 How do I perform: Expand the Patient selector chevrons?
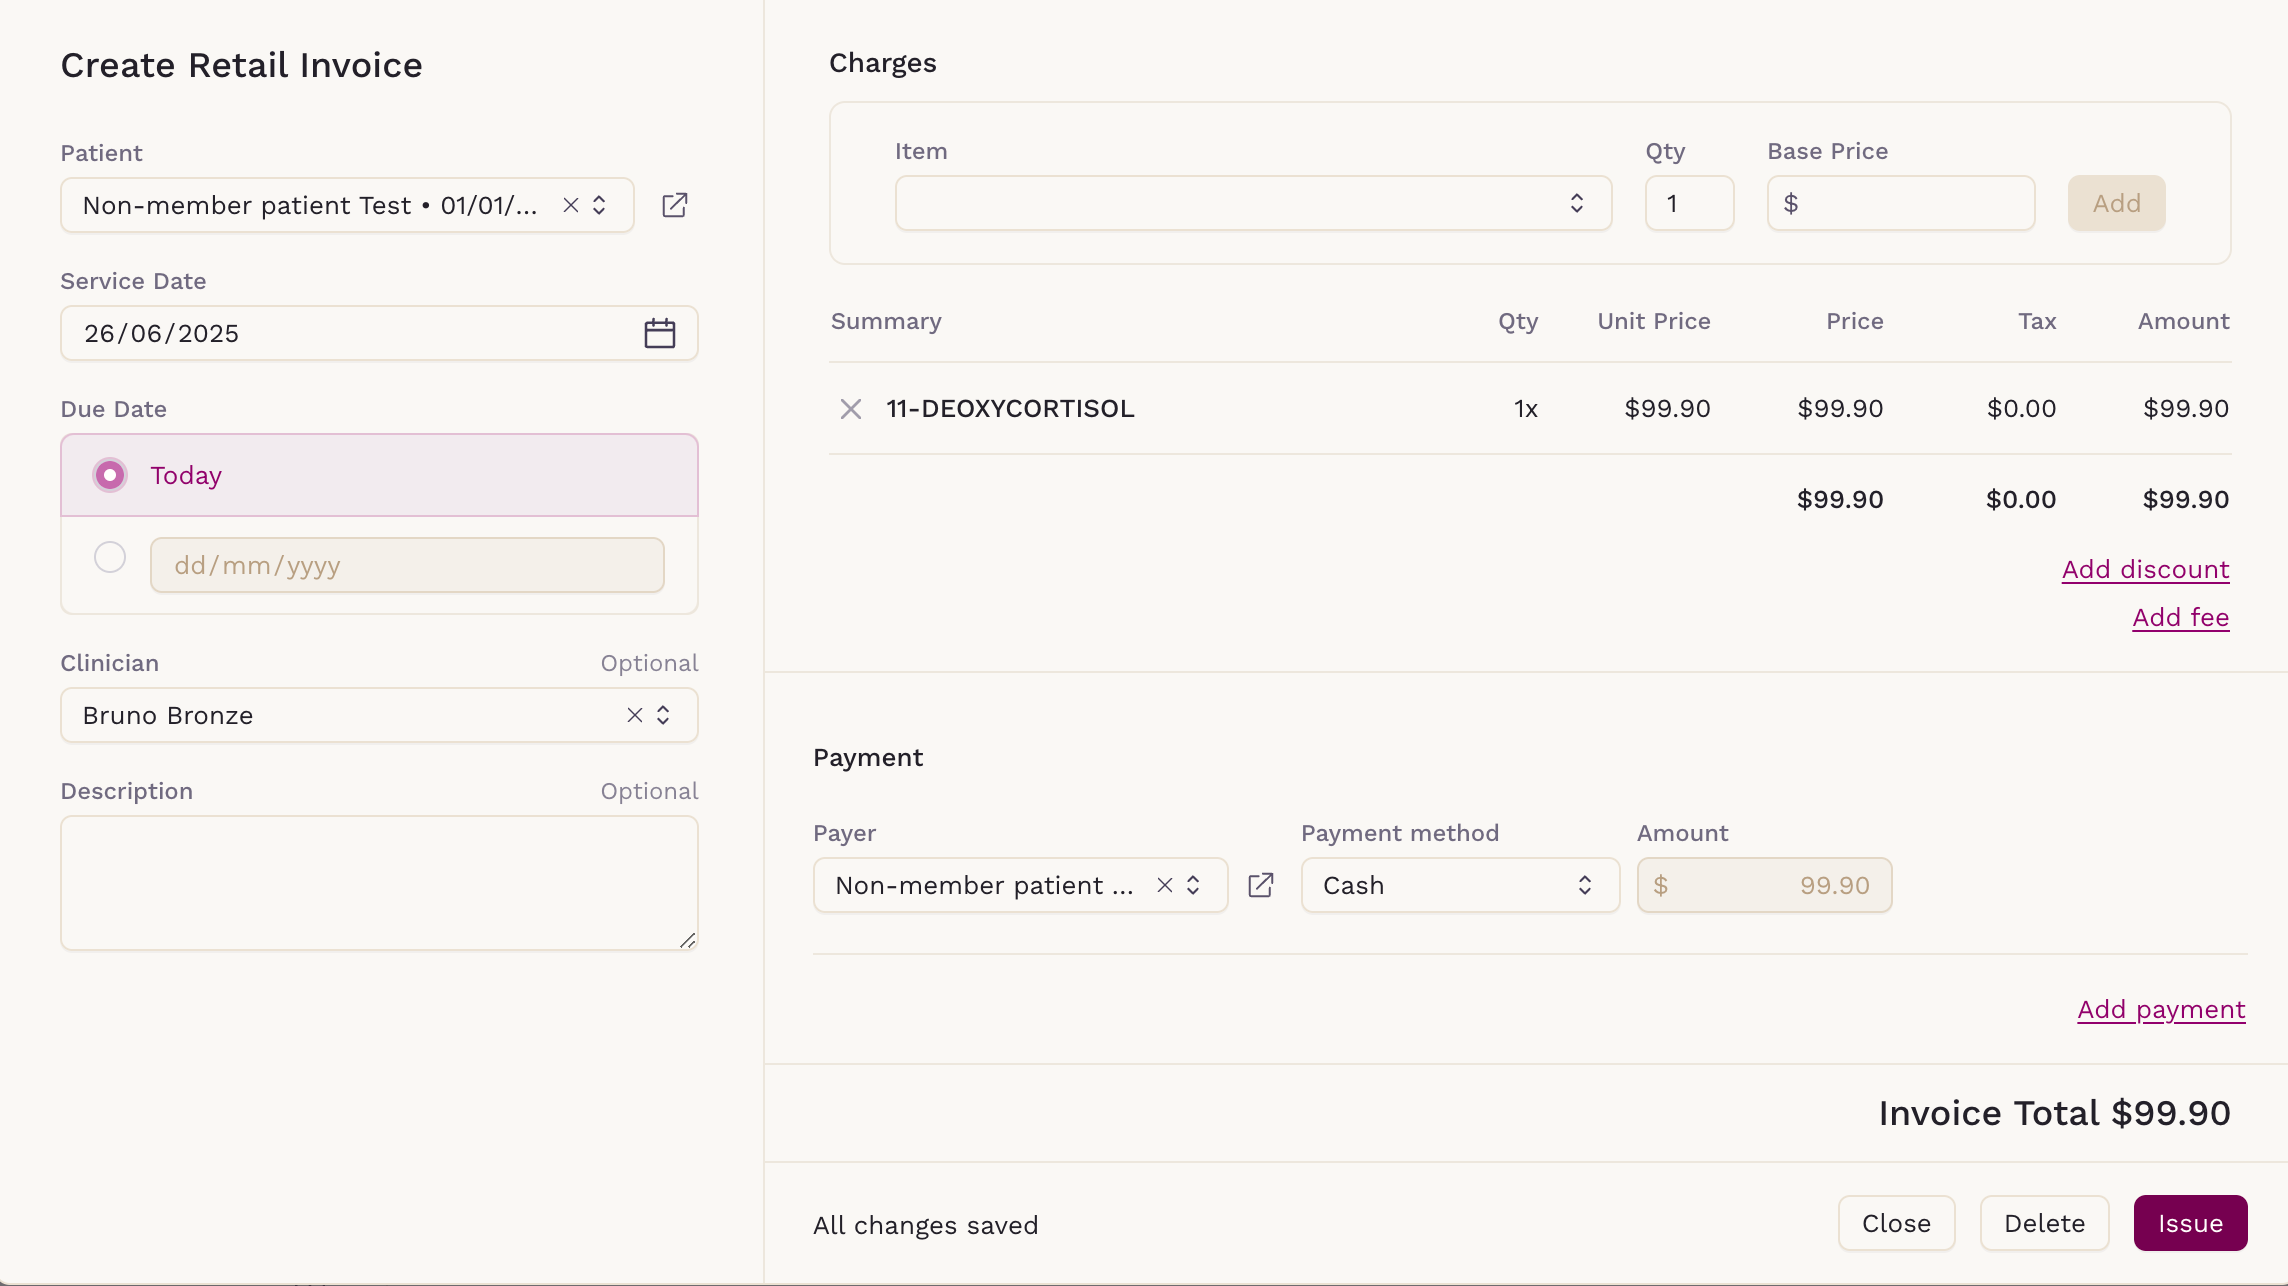coord(599,205)
